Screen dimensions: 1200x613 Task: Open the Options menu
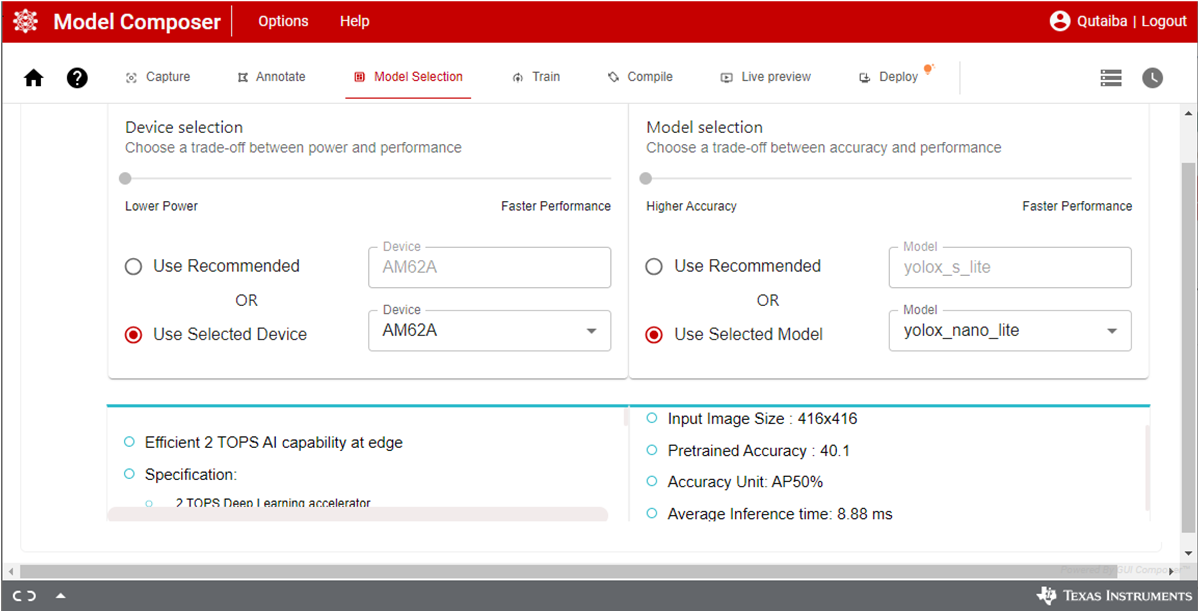point(283,21)
